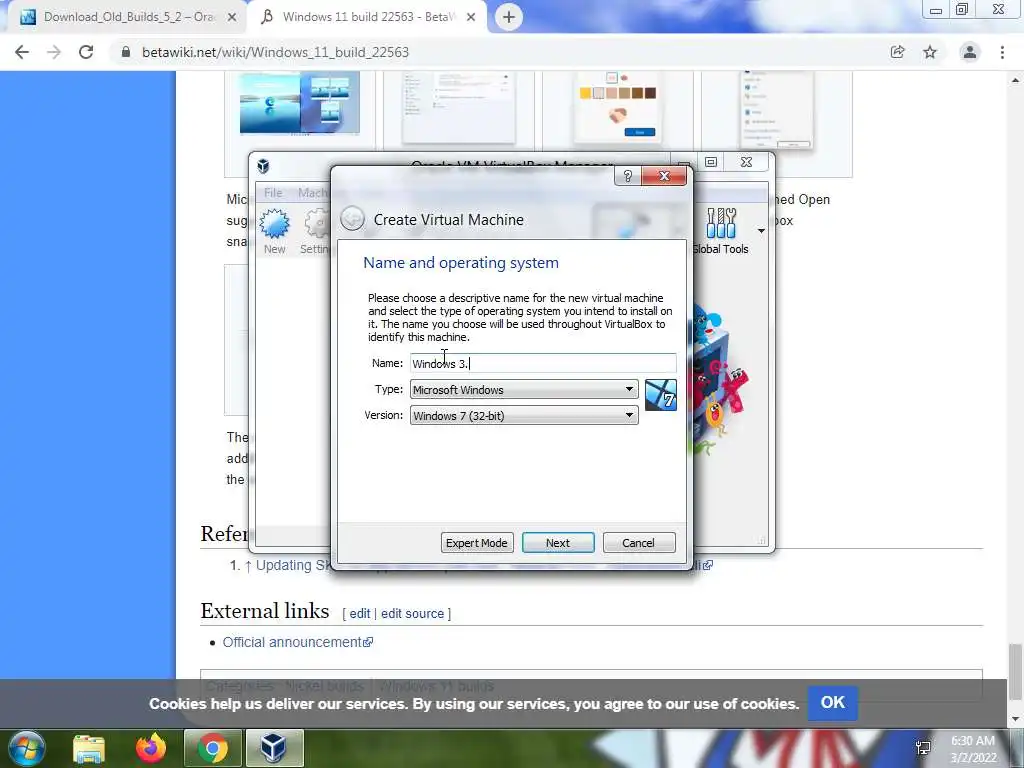Click the VirtualBox cube icon in manager title bar
Screen dimensions: 1024x768
(263, 166)
